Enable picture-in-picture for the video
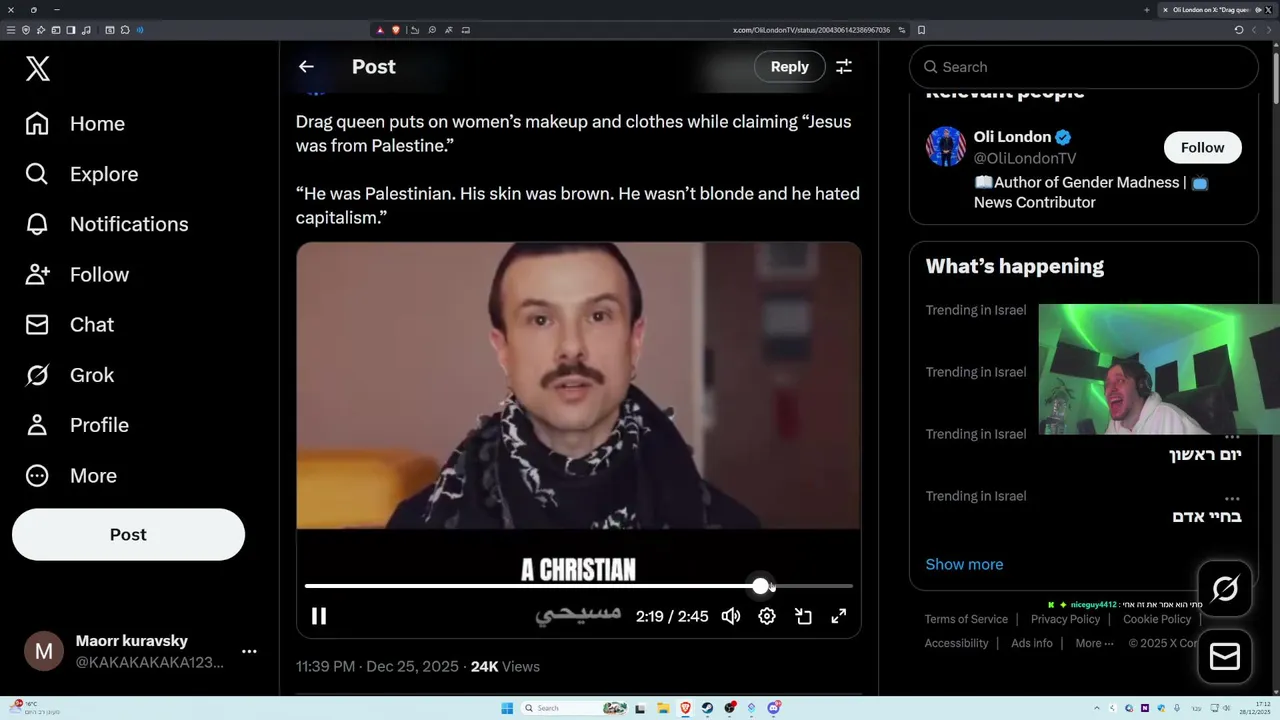This screenshot has width=1280, height=720. pos(803,616)
